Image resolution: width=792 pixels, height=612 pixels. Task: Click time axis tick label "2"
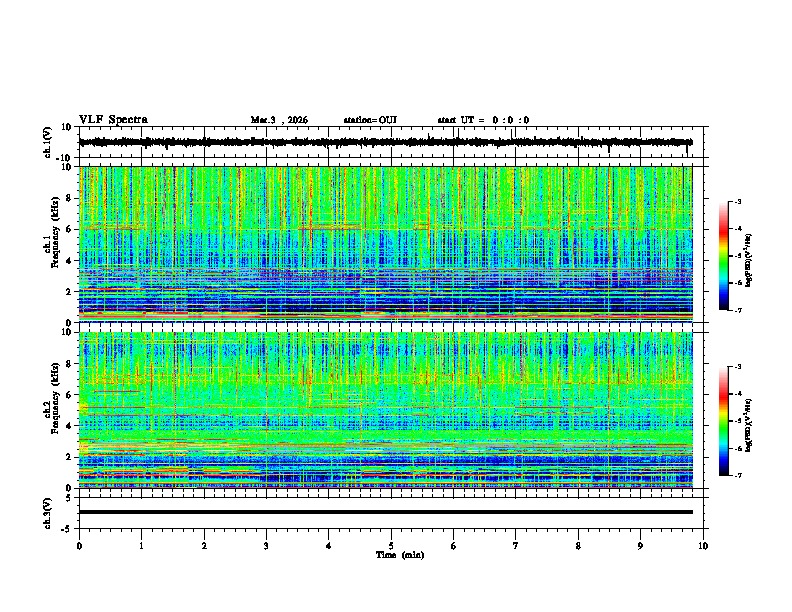click(x=204, y=546)
